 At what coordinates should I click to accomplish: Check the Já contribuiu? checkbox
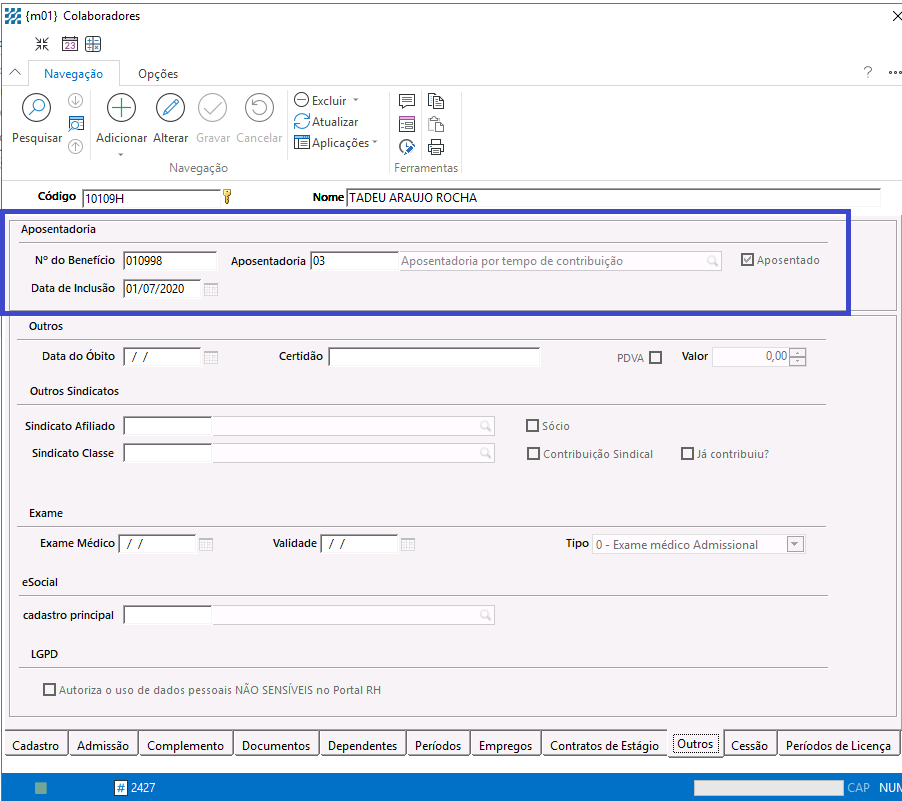687,454
